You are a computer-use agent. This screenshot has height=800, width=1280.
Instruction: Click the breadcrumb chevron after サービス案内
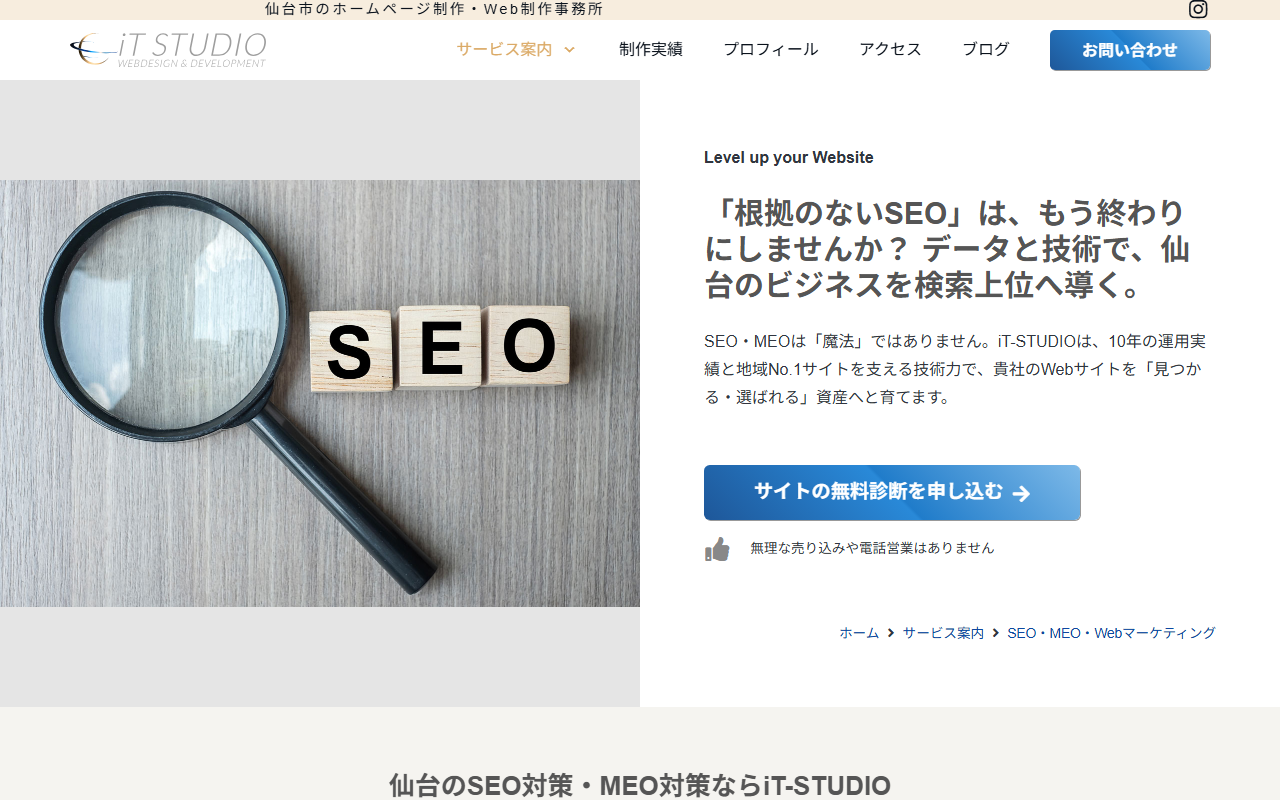[996, 633]
